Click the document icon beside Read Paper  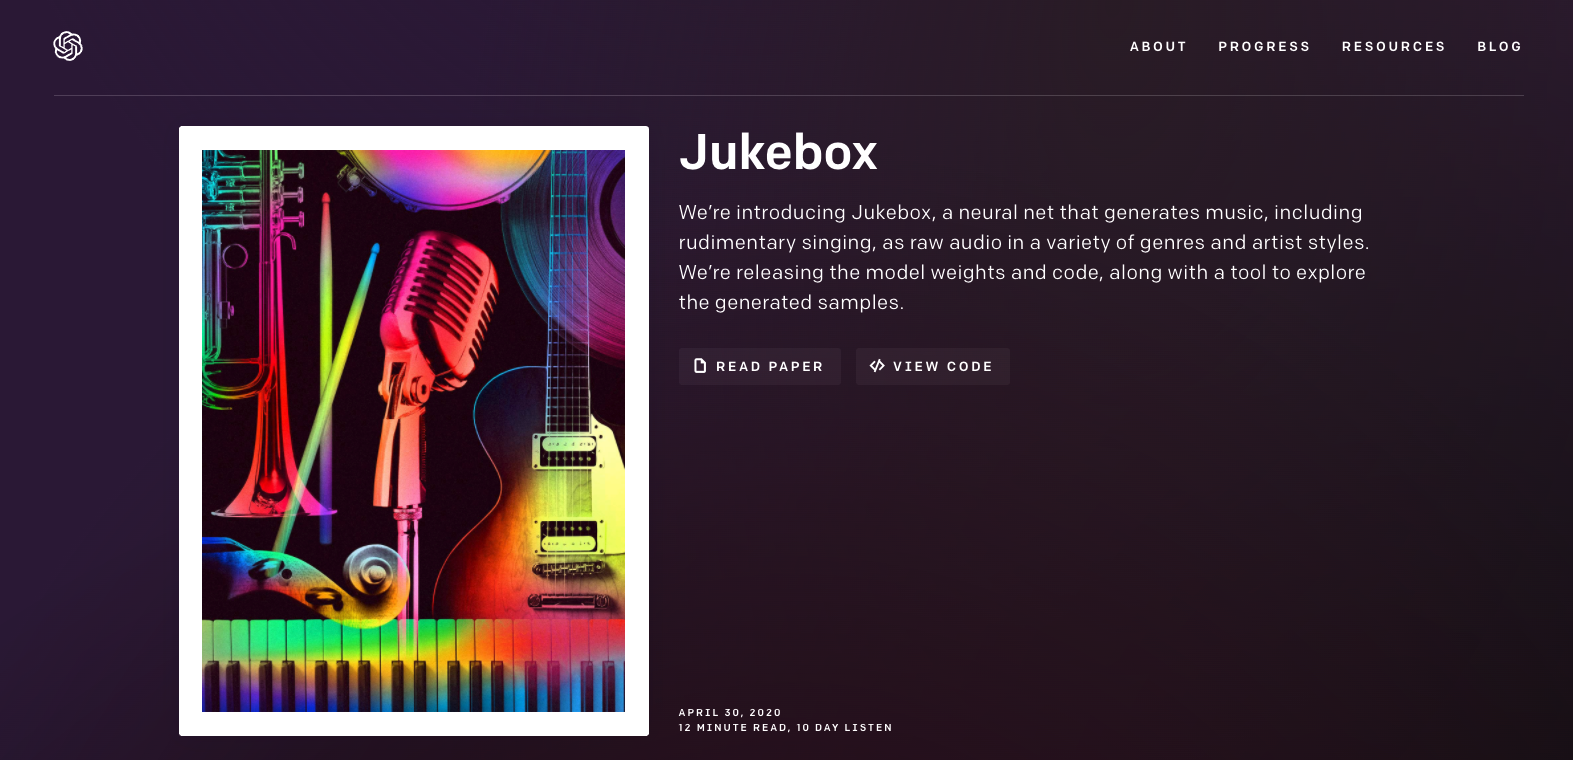700,366
